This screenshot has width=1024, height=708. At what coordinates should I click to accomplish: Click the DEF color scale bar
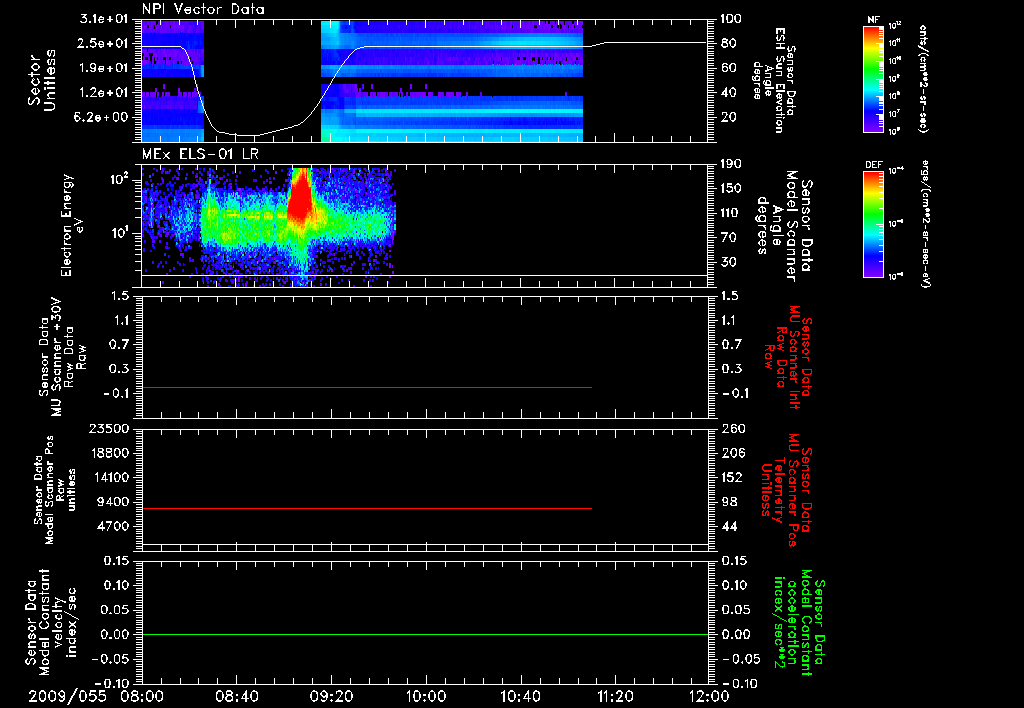click(x=874, y=224)
